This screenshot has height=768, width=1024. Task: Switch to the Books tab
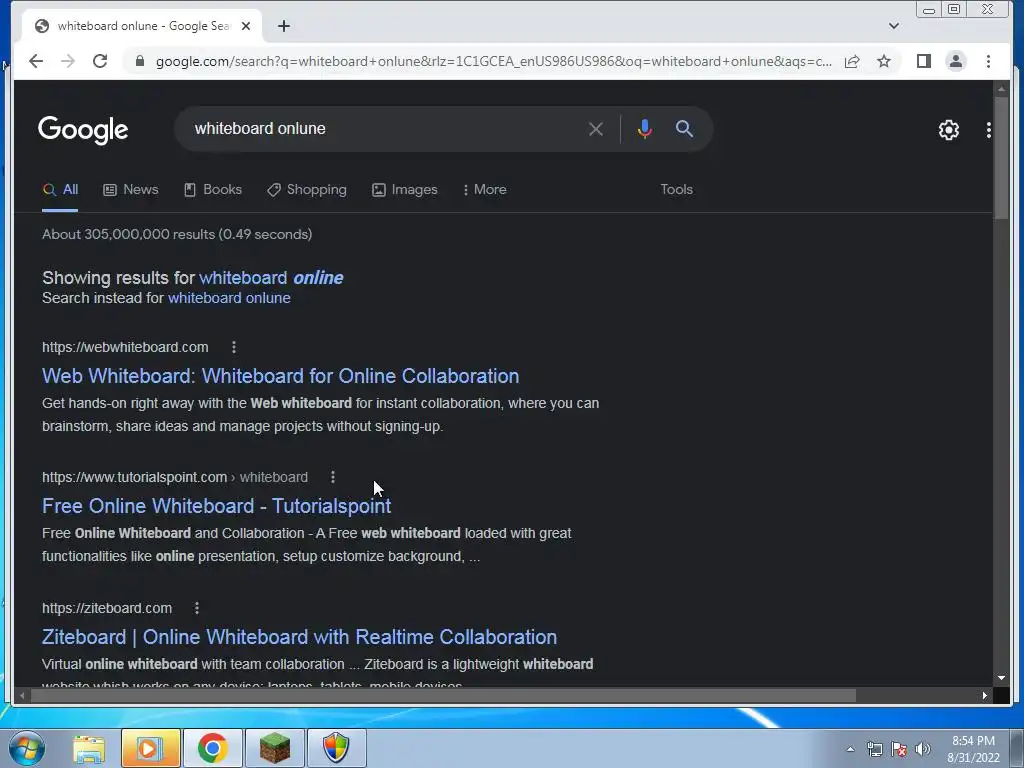click(x=213, y=189)
